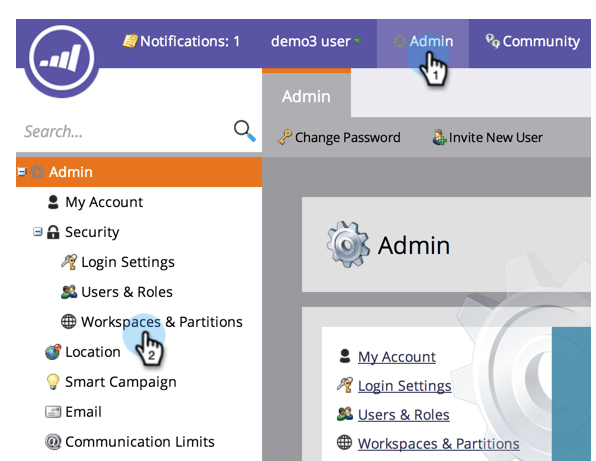Click the Change Password key icon
The image size is (596, 461).
[x=285, y=137]
